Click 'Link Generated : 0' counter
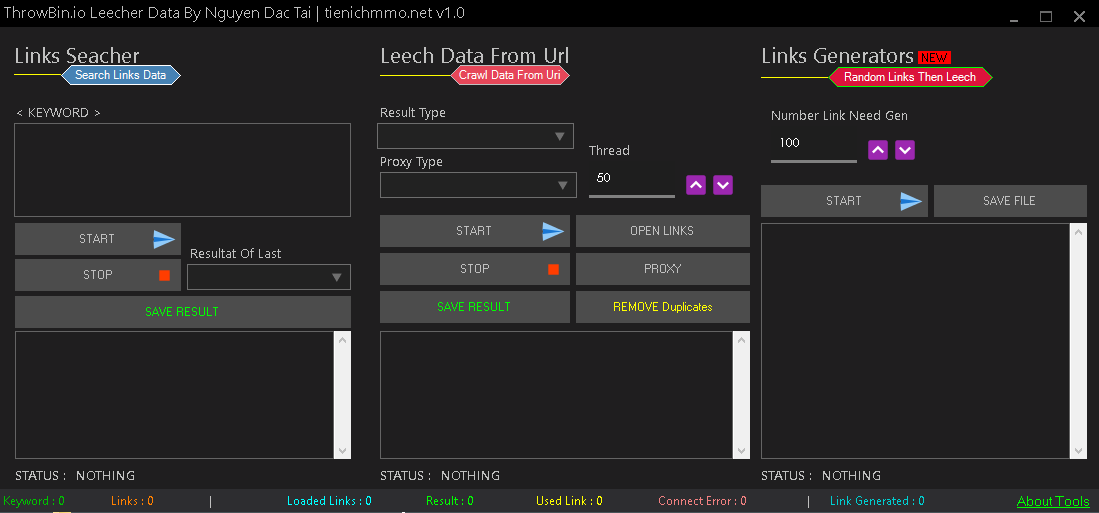Image resolution: width=1099 pixels, height=513 pixels. pos(877,501)
